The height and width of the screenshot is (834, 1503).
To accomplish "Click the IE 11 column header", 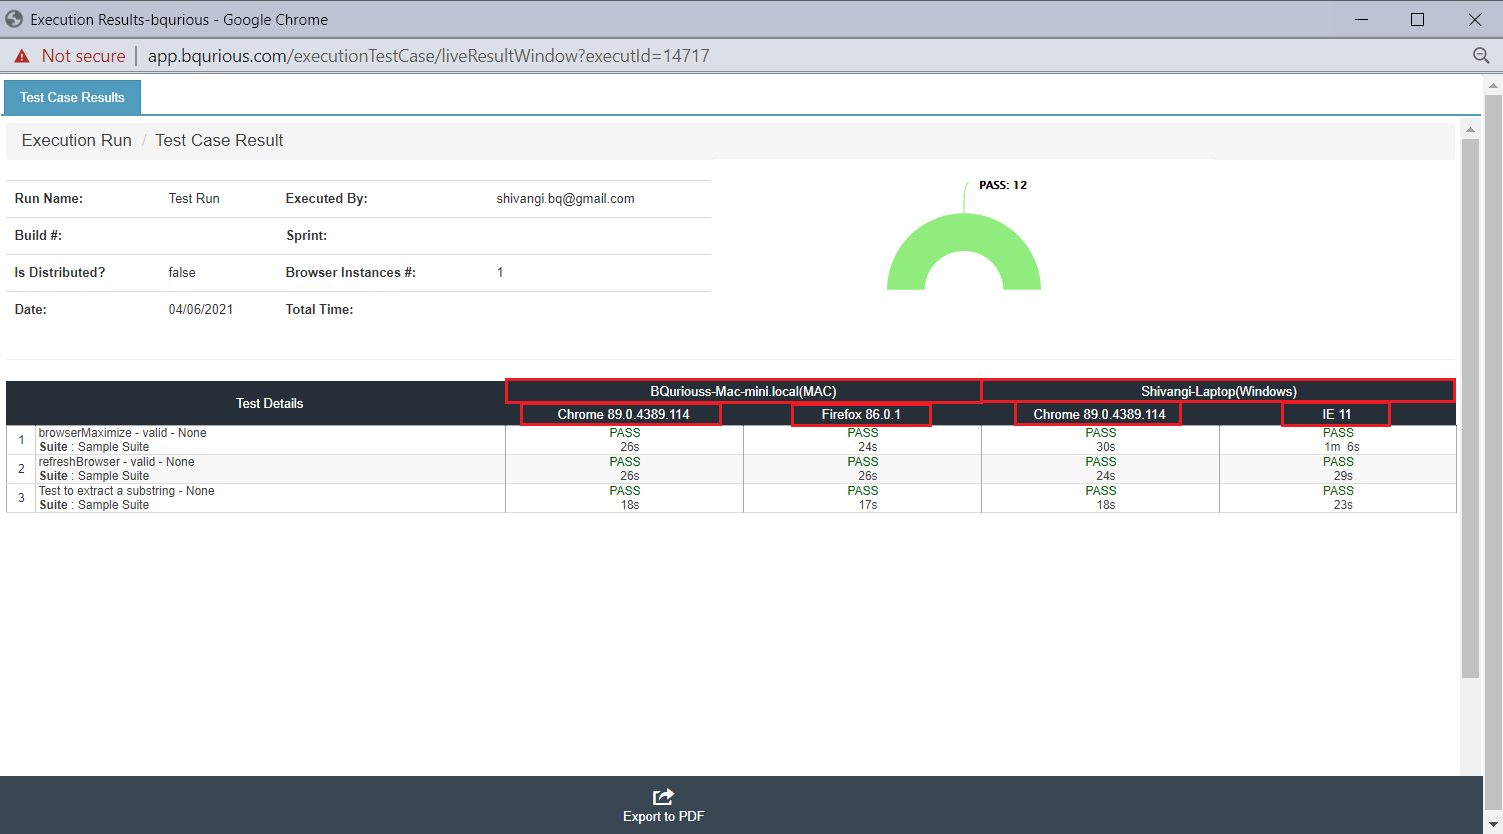I will [x=1336, y=414].
